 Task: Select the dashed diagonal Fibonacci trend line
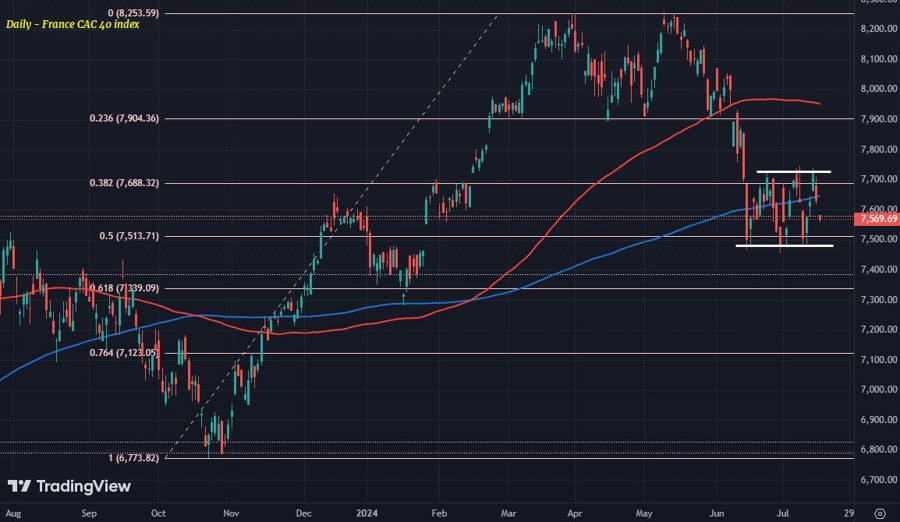(x=332, y=237)
